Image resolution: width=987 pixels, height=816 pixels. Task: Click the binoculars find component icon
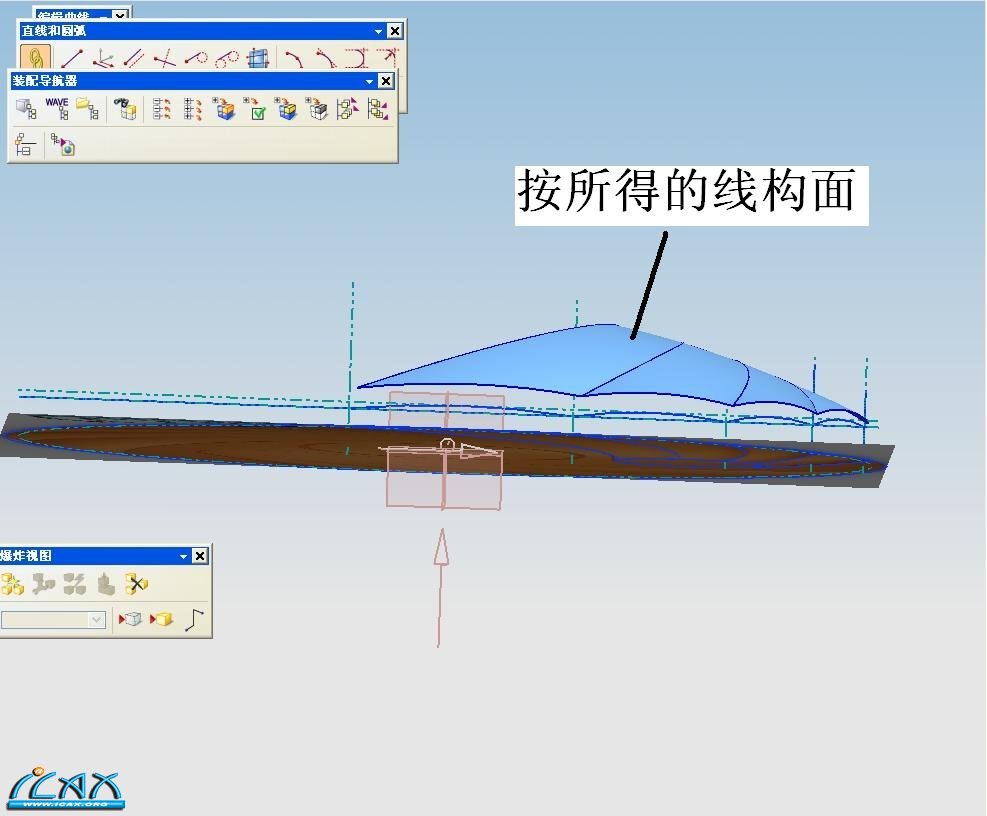pyautogui.click(x=125, y=109)
